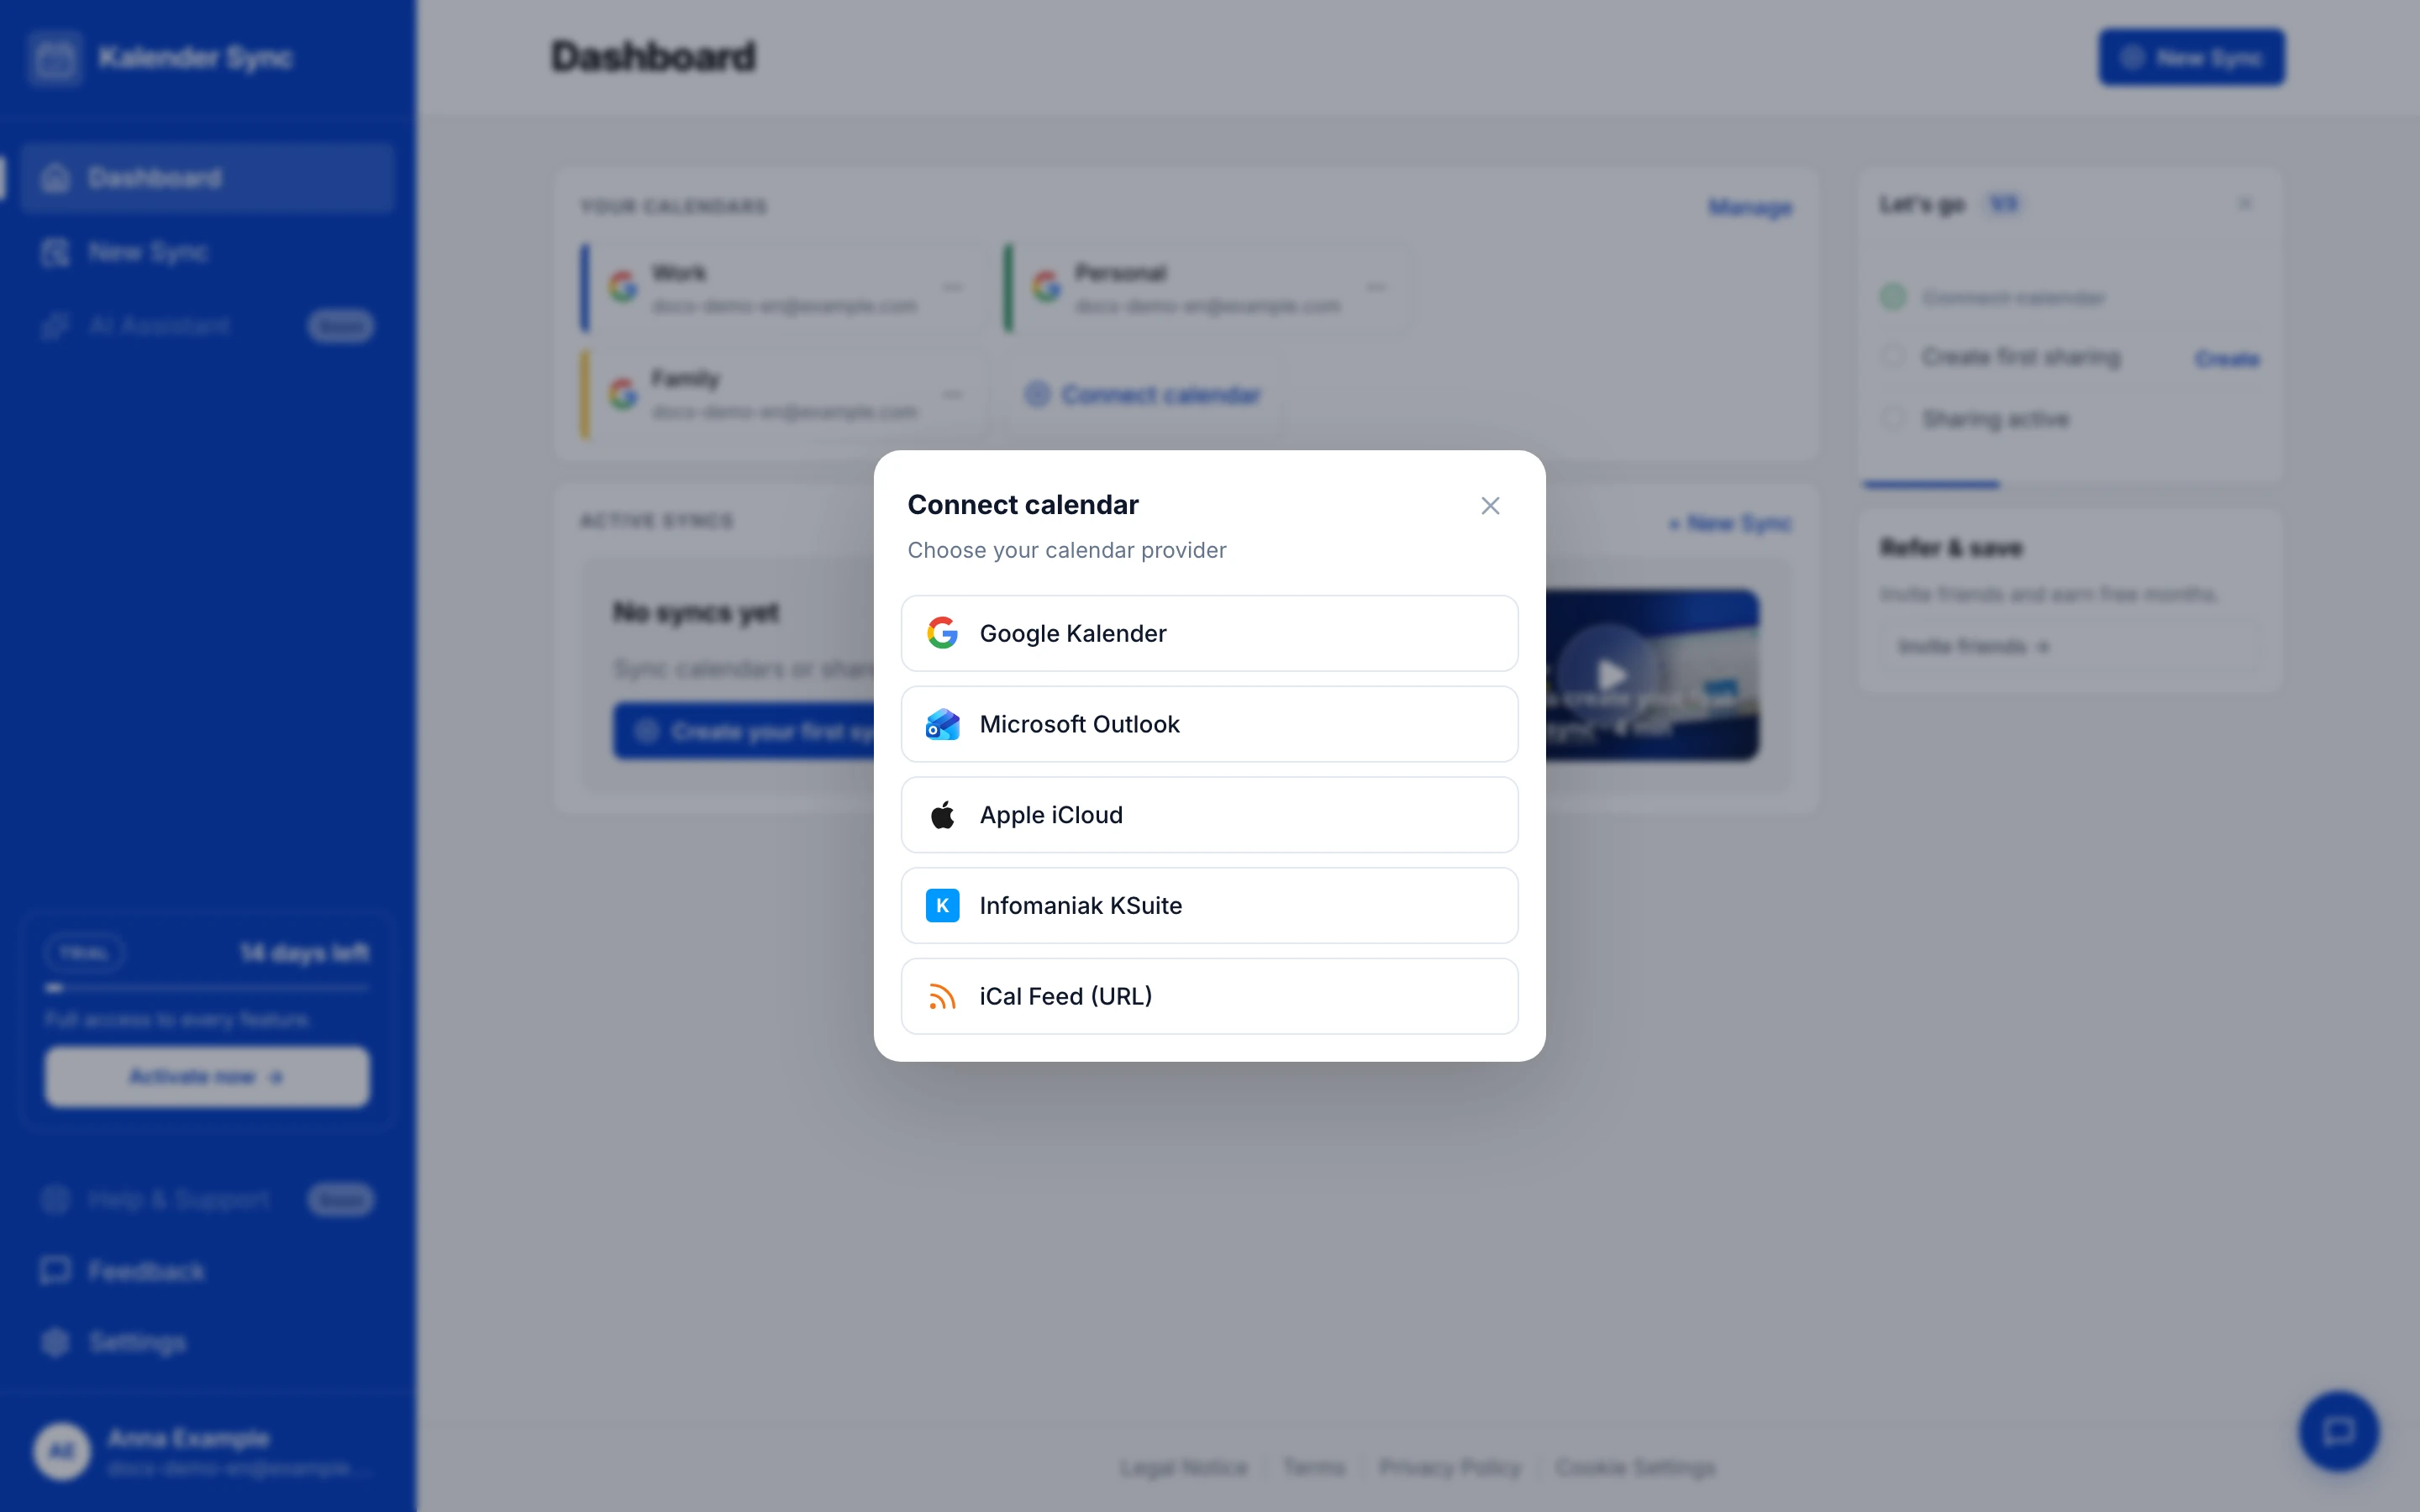Open options menu for Family calendar
This screenshot has height=1512, width=2420.
click(953, 395)
